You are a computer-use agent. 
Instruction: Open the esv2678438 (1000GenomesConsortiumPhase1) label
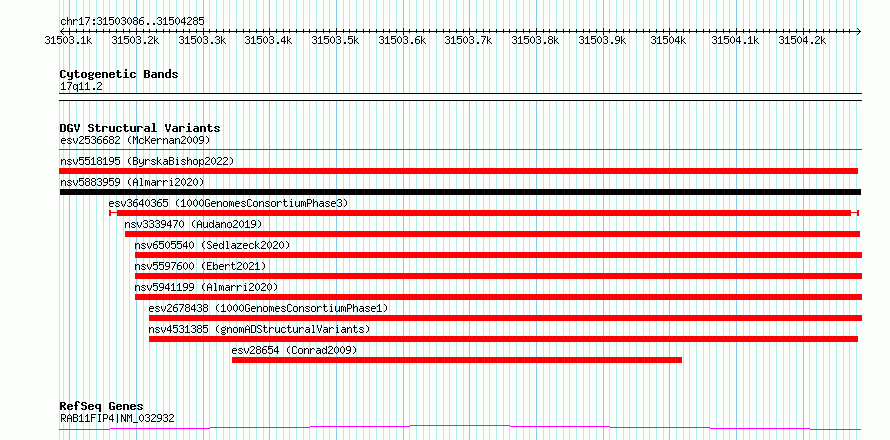[x=268, y=308]
